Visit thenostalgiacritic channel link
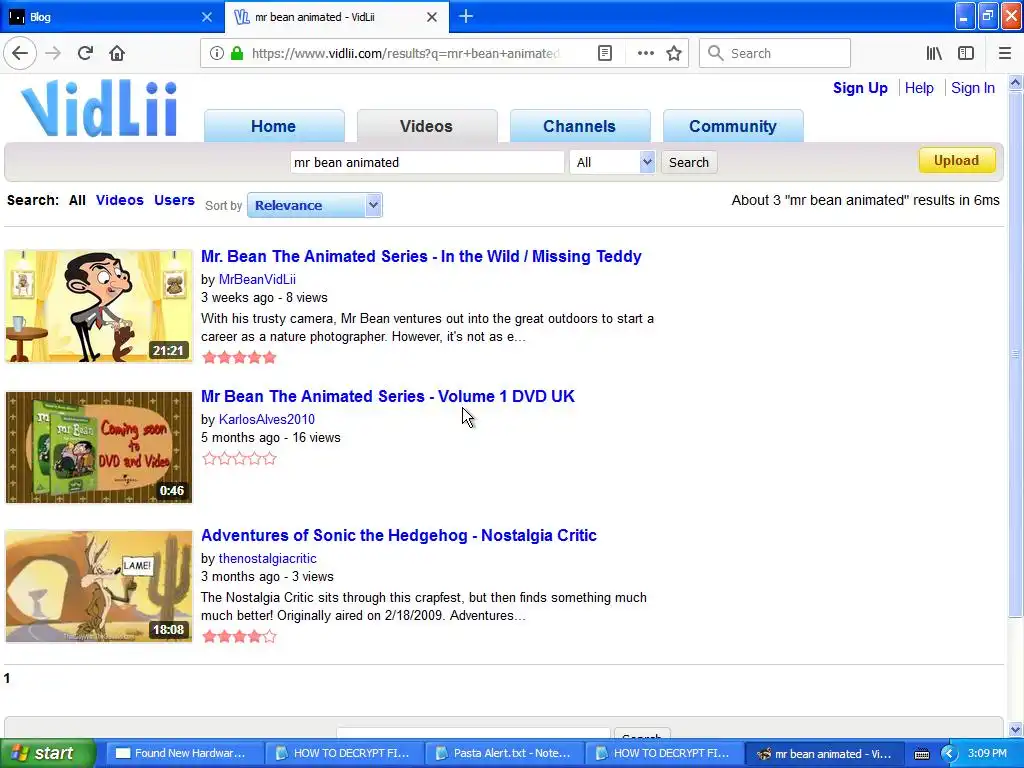The width and height of the screenshot is (1024, 768). [x=268, y=558]
